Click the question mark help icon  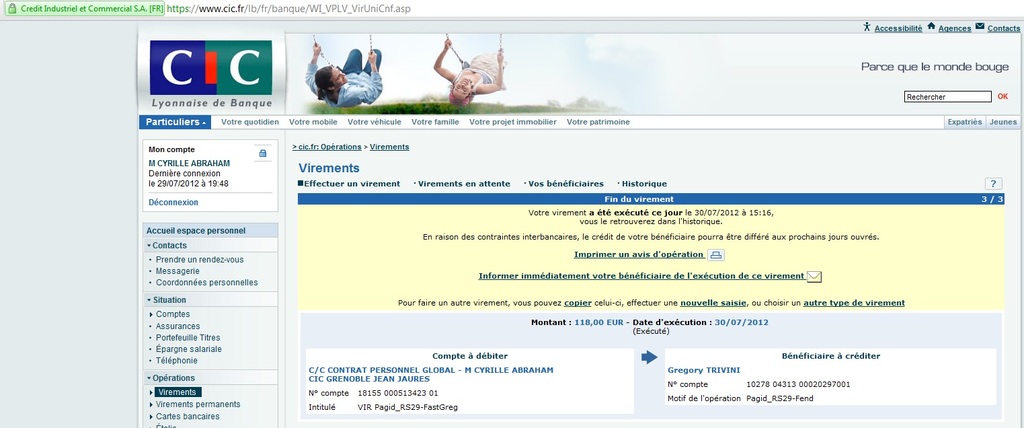[x=993, y=184]
